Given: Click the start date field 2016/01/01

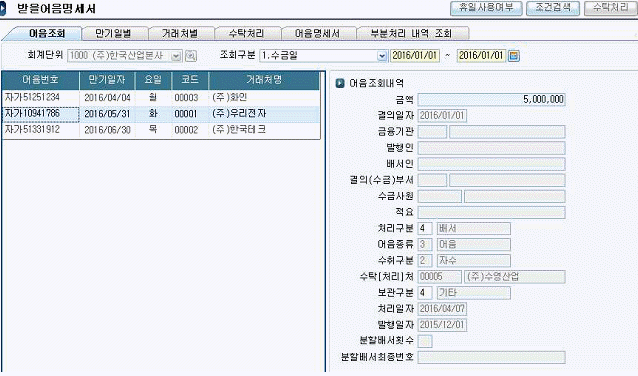Looking at the screenshot, I should coord(415,56).
